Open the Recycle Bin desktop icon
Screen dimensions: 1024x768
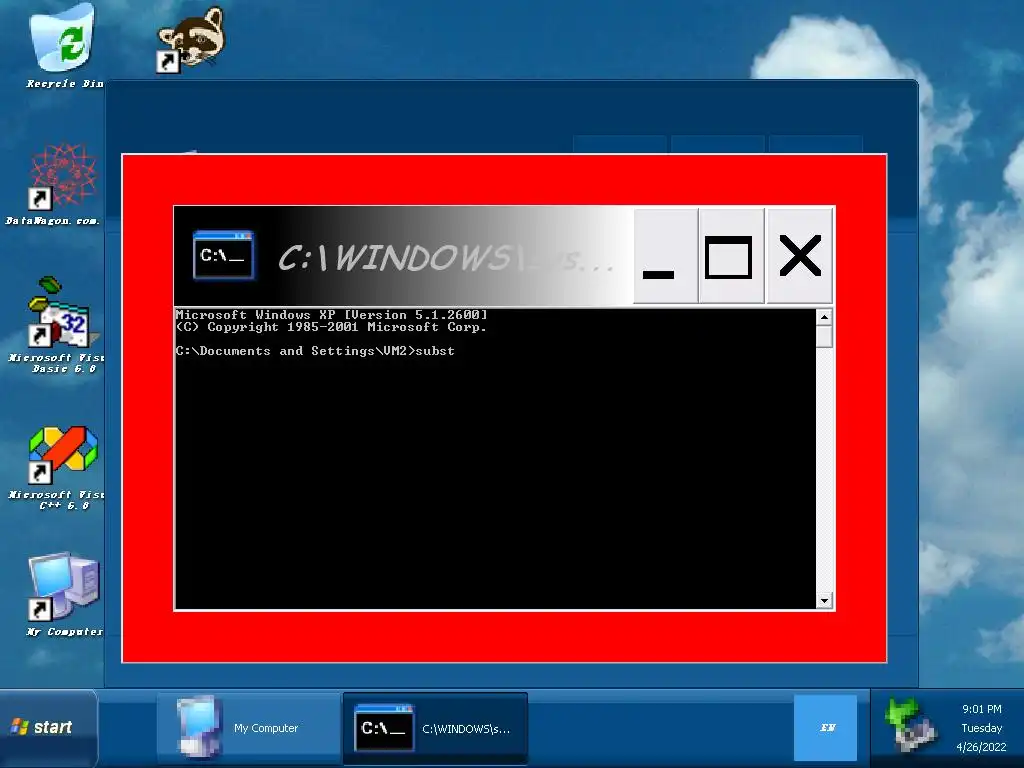coord(65,46)
